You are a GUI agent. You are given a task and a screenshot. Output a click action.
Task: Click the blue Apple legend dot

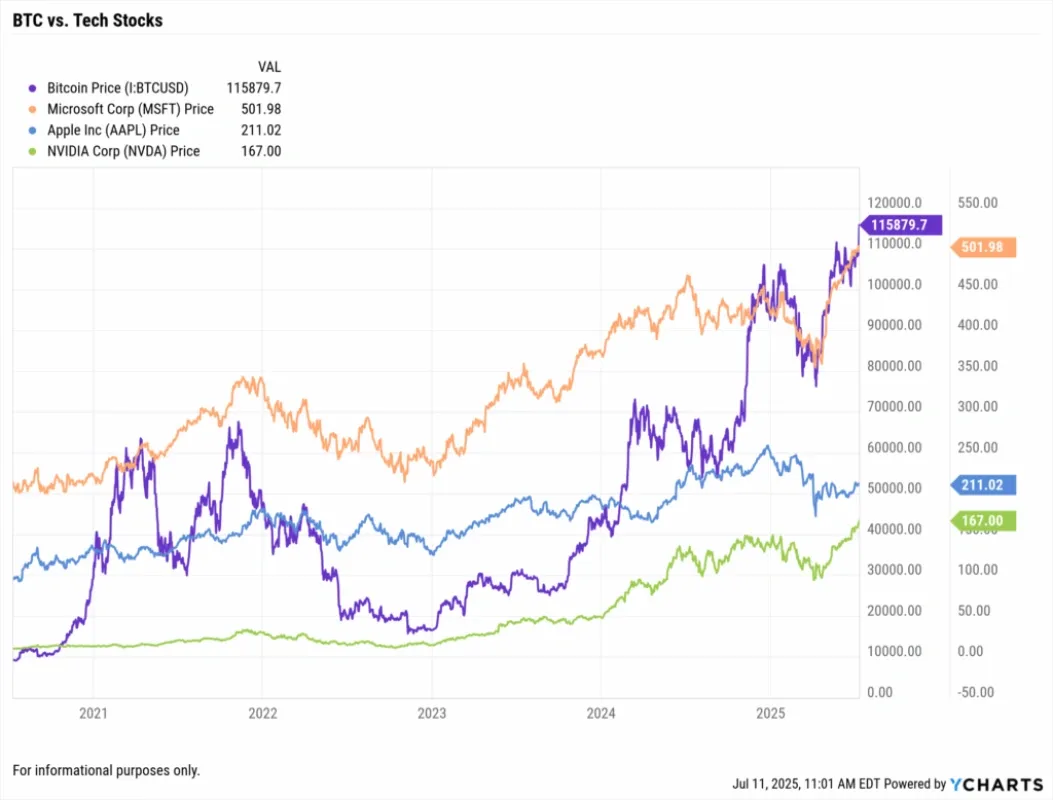(x=32, y=130)
